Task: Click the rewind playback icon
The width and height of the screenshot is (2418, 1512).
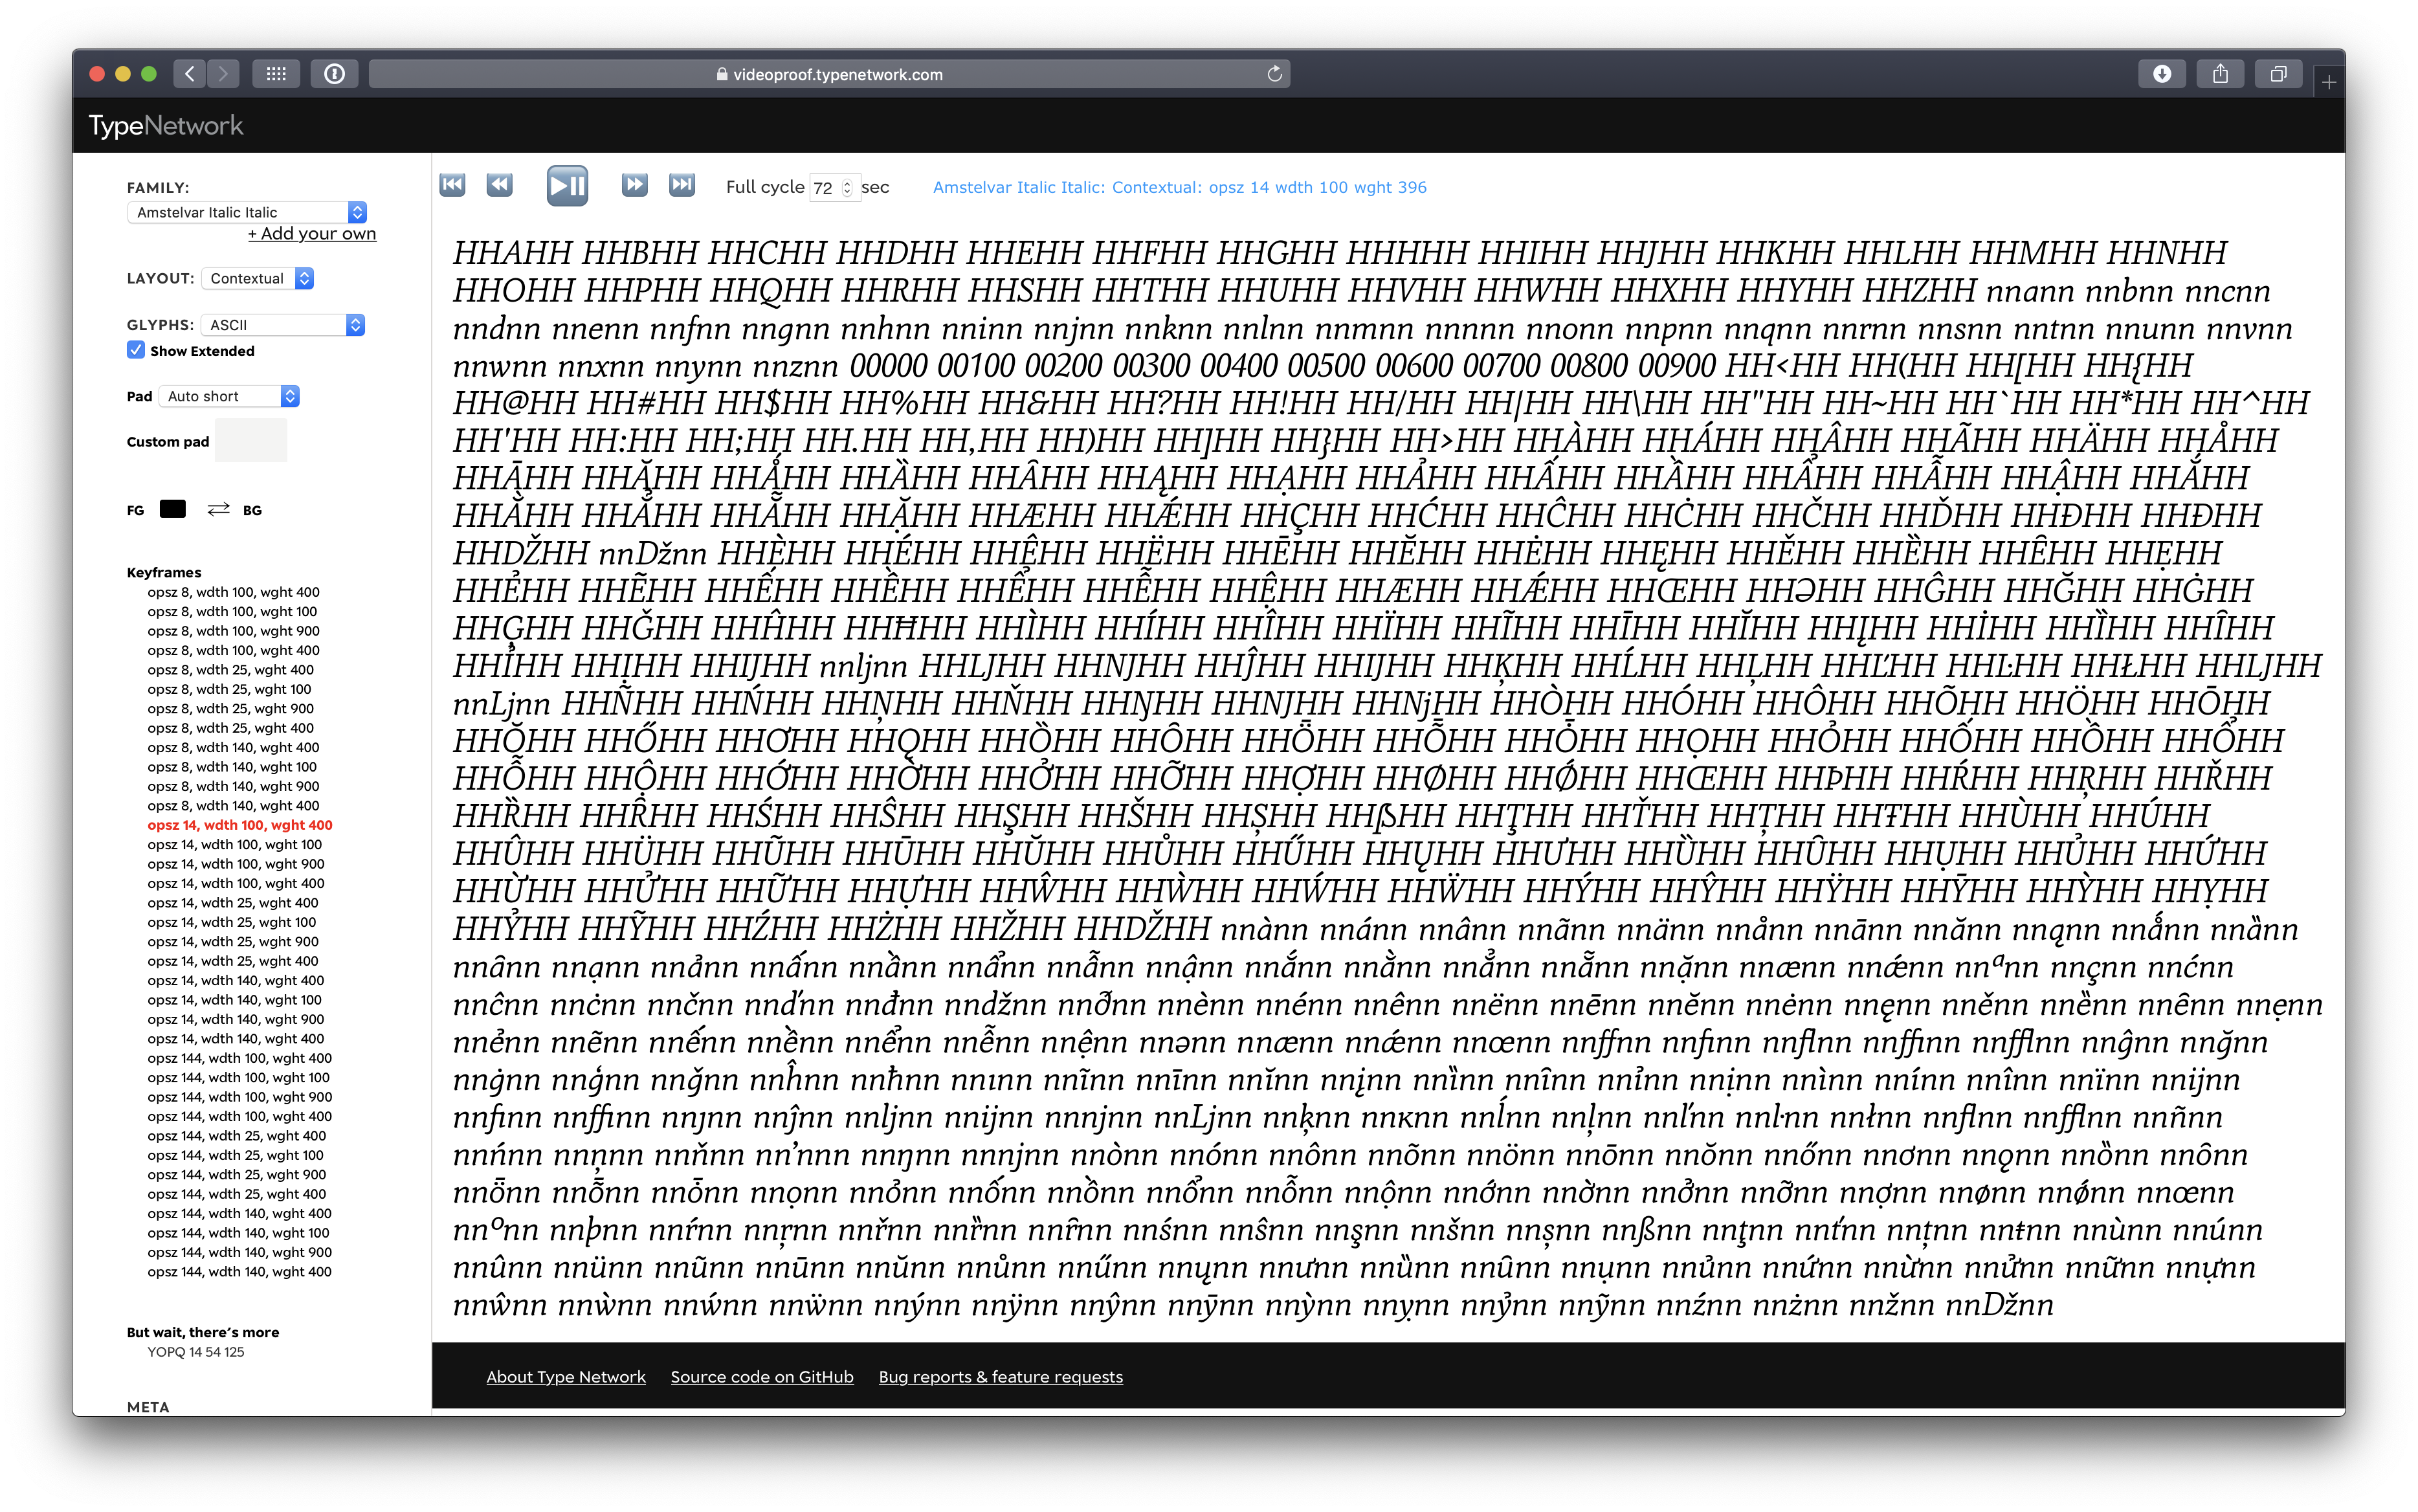Action: 499,185
